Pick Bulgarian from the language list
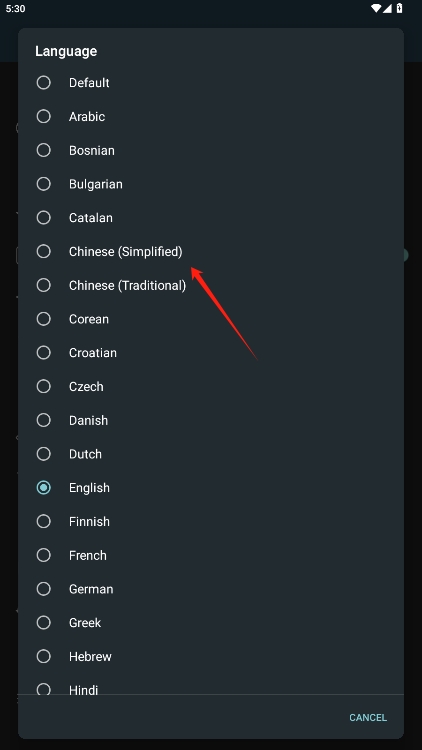Screen dimensions: 422x750 click(211, 184)
